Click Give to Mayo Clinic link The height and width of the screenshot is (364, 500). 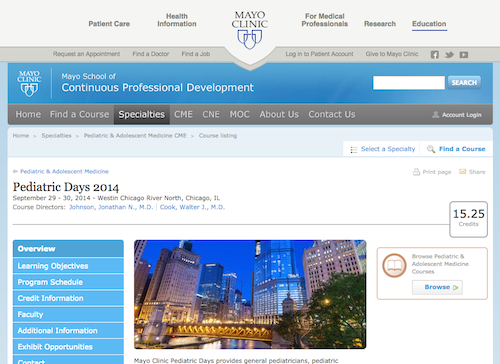pos(392,54)
